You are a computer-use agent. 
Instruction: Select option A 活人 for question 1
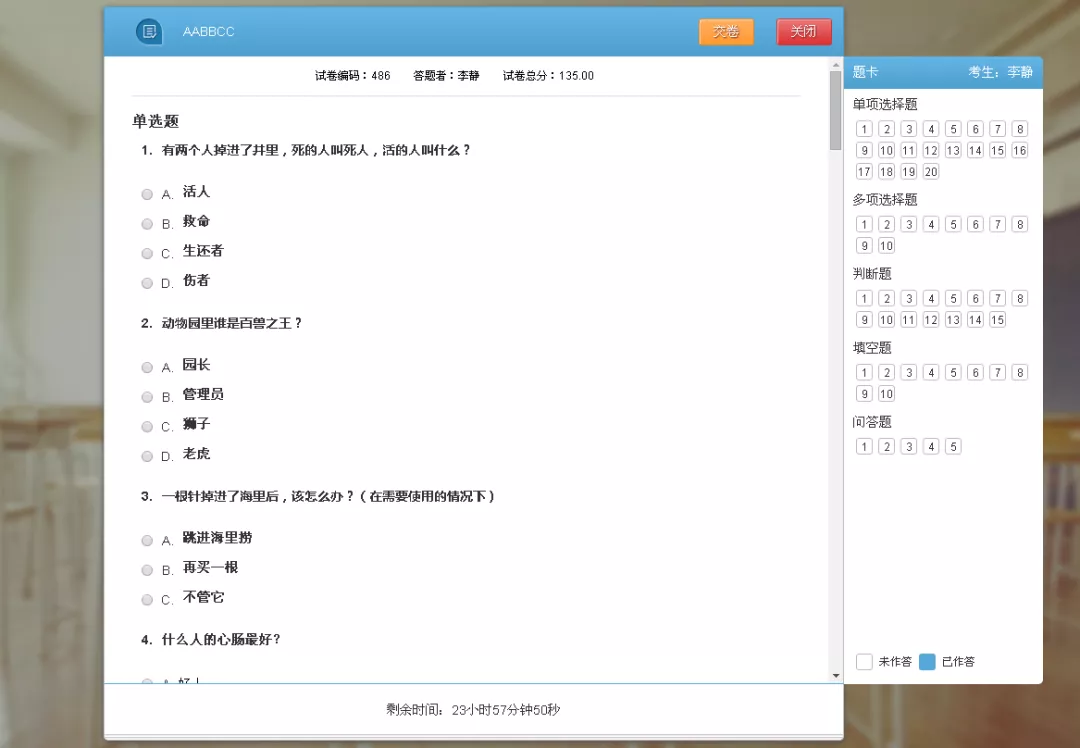tap(147, 194)
